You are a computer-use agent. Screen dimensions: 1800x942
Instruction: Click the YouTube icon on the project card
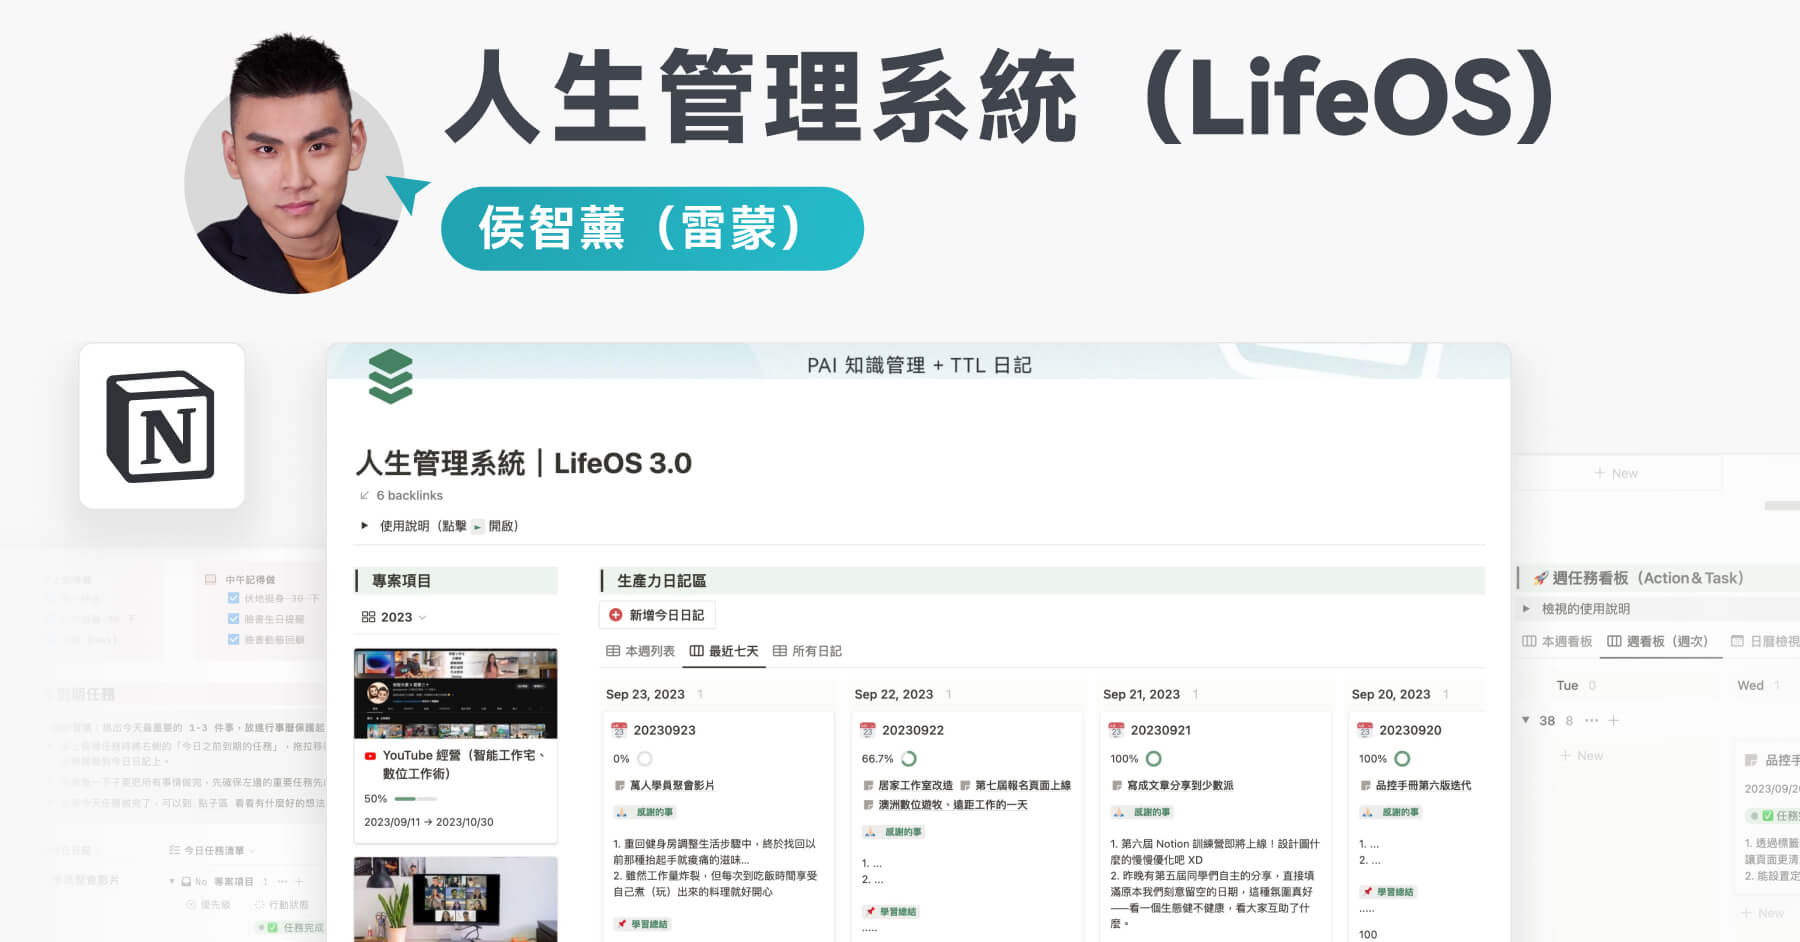(370, 756)
